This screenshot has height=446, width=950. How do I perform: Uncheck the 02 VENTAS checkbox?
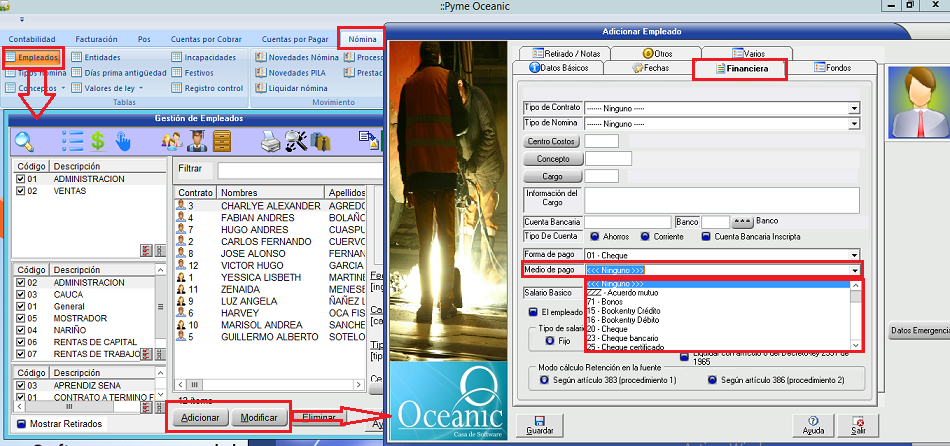(21, 191)
